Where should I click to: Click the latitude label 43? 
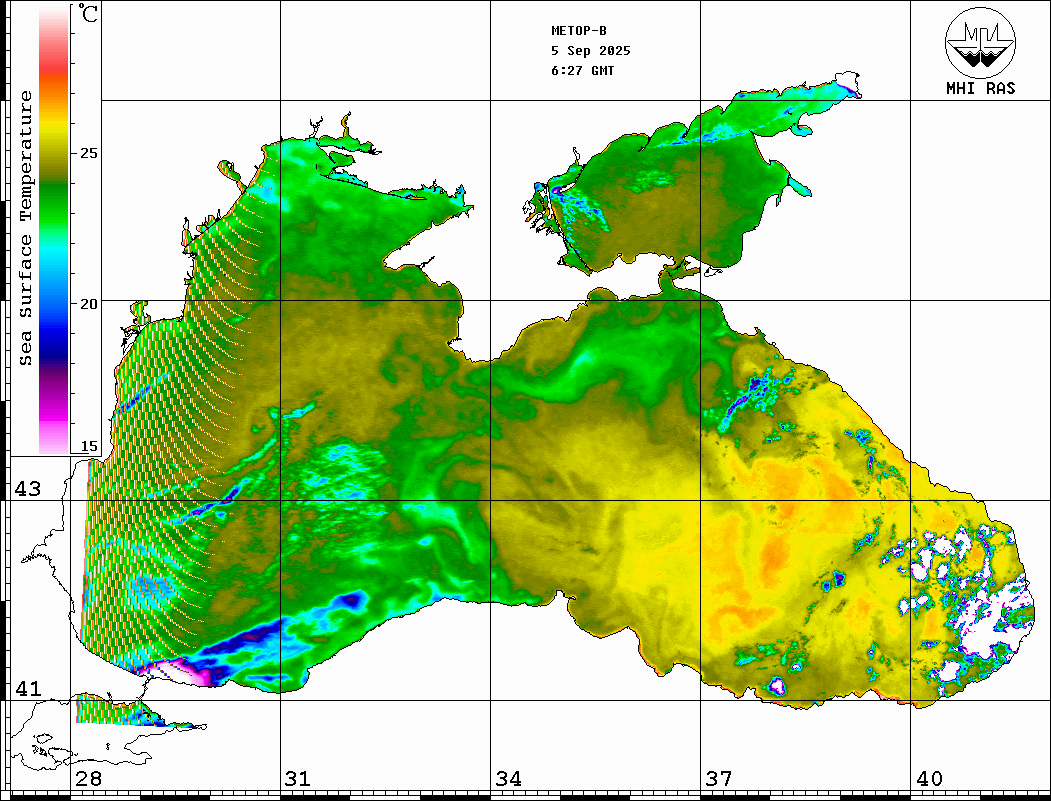(27, 489)
